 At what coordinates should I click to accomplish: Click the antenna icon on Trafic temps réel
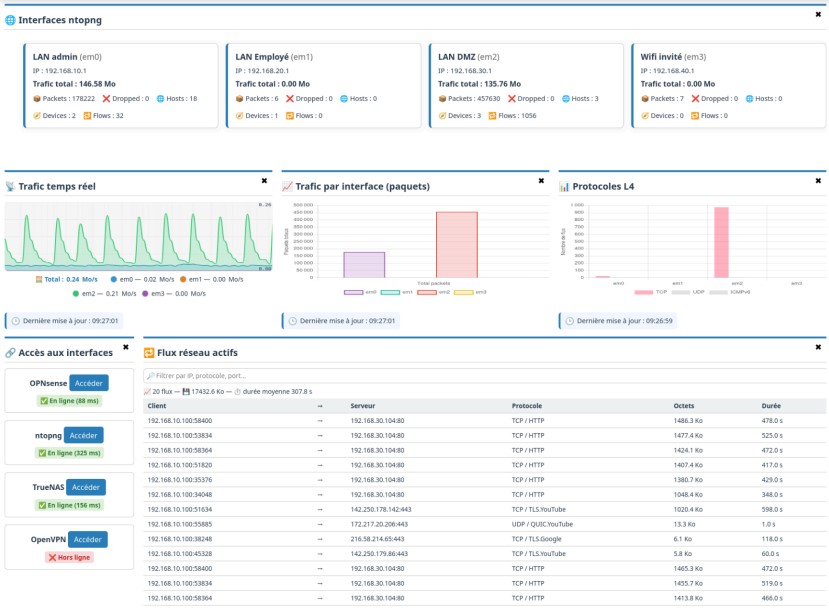tap(11, 187)
